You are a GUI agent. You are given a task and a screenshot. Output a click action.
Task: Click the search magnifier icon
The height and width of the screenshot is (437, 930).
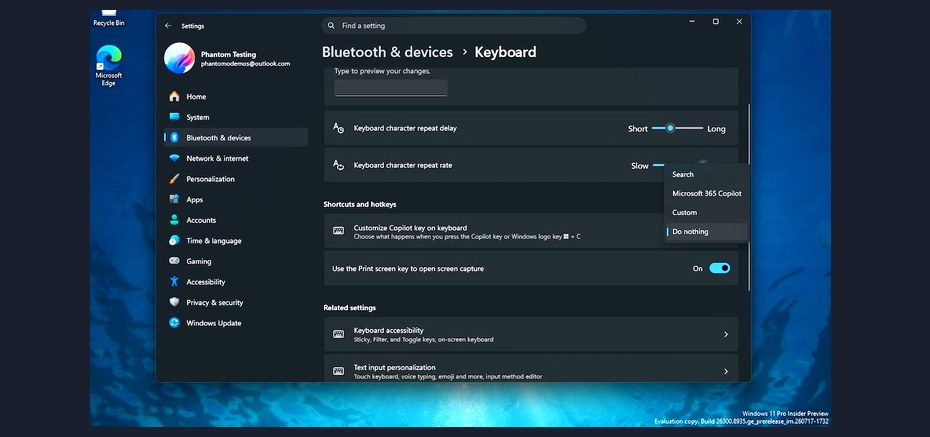tap(332, 26)
